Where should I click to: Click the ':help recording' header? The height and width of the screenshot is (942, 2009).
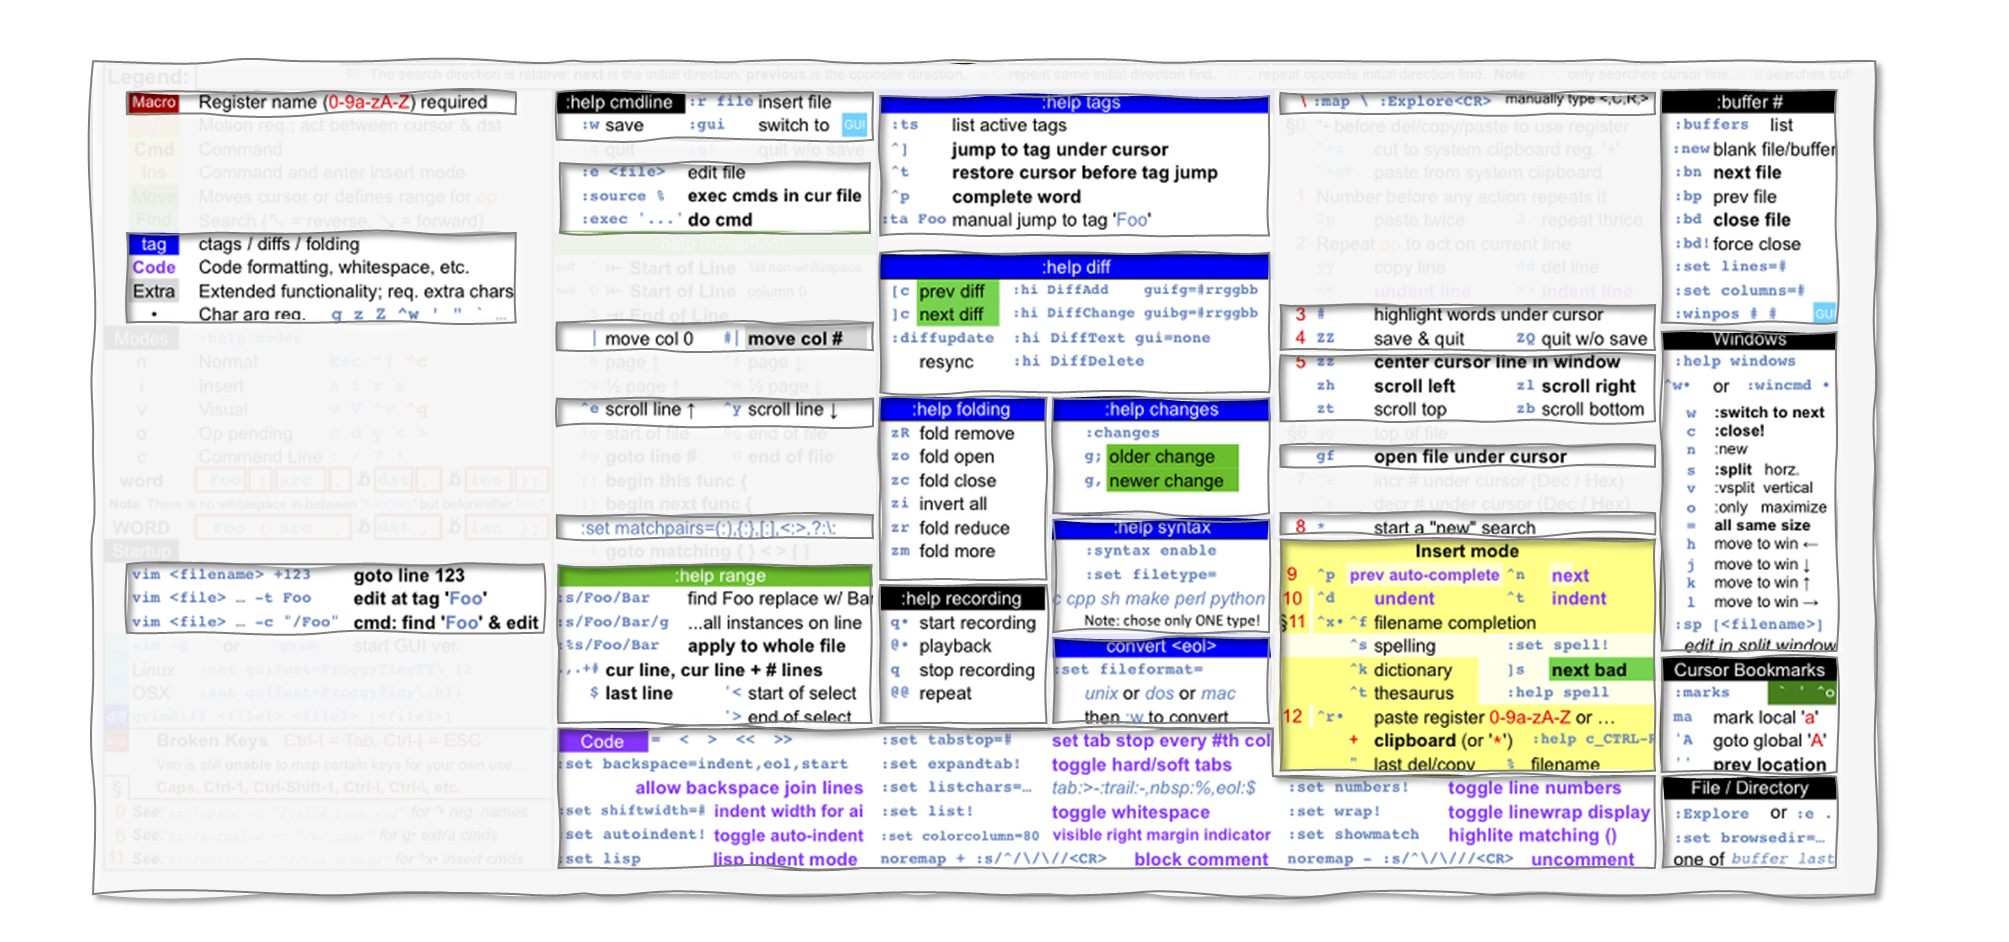961,599
